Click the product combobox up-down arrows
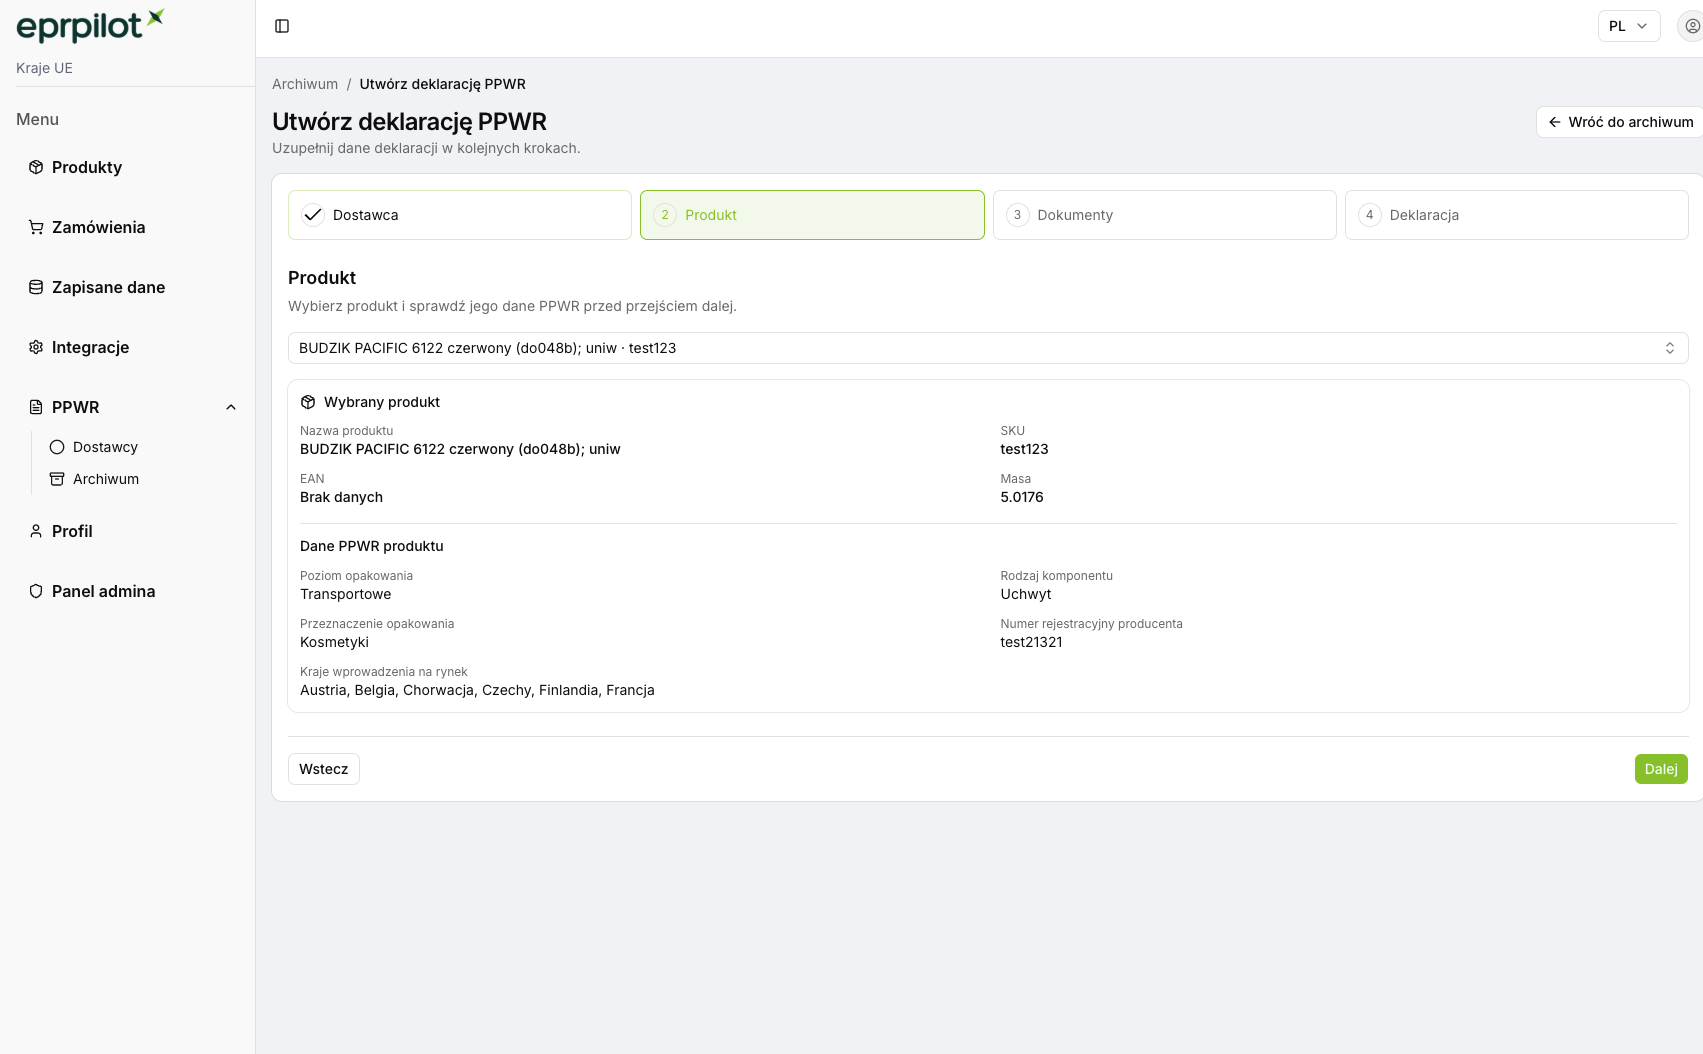The image size is (1703, 1054). click(x=1670, y=348)
